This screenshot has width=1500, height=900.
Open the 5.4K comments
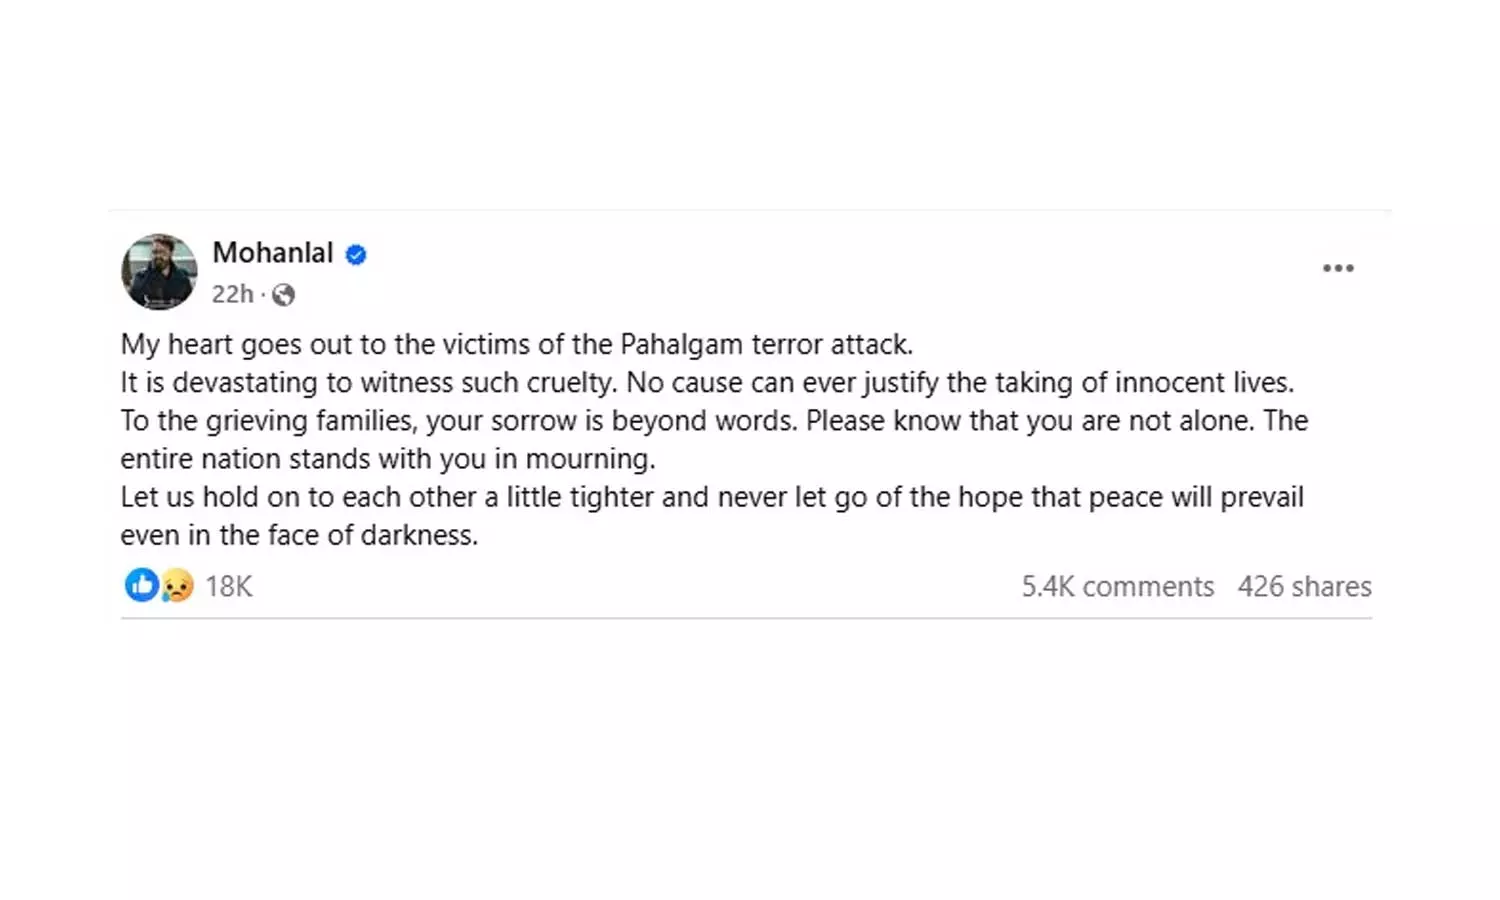click(1117, 586)
